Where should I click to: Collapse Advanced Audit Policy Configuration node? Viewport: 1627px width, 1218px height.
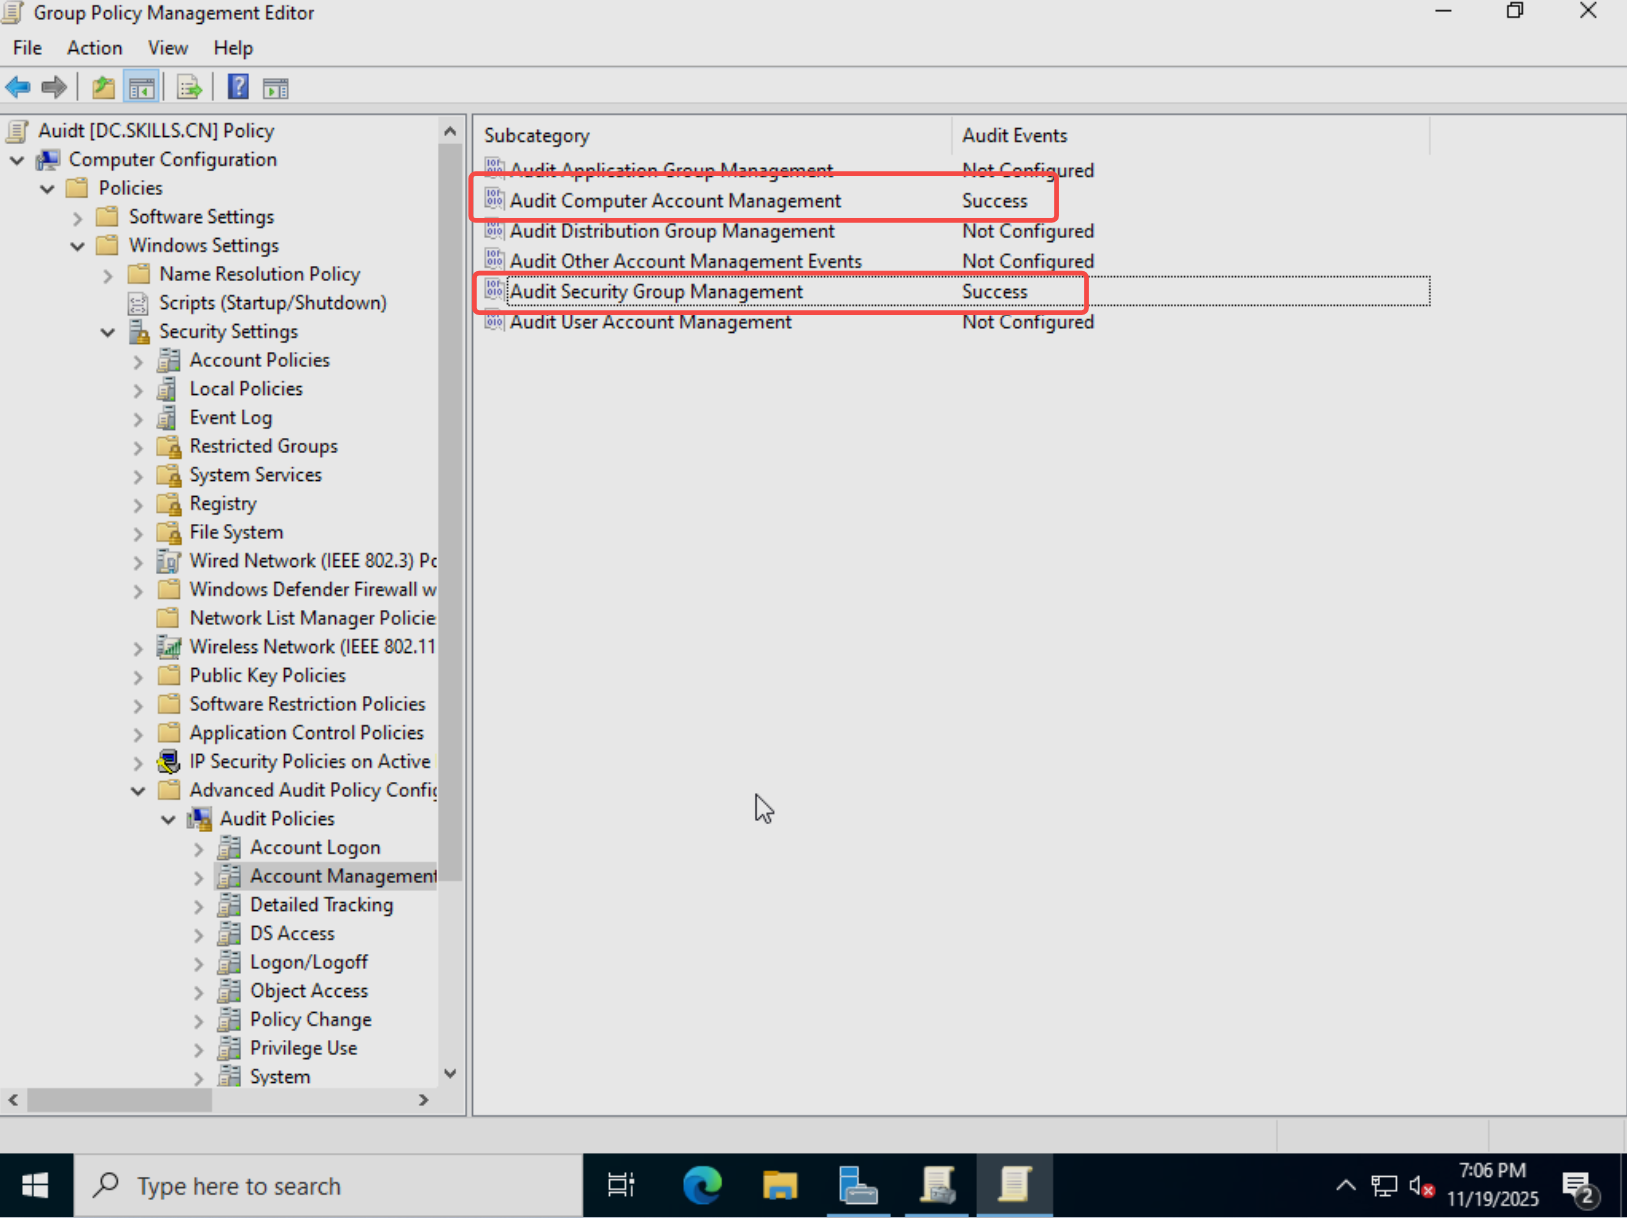point(138,791)
